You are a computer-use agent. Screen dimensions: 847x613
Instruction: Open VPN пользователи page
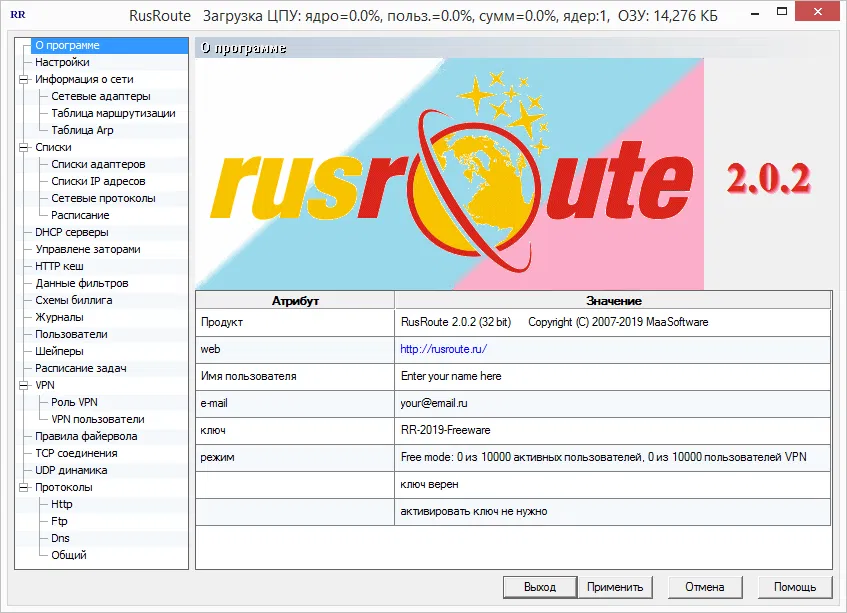97,420
